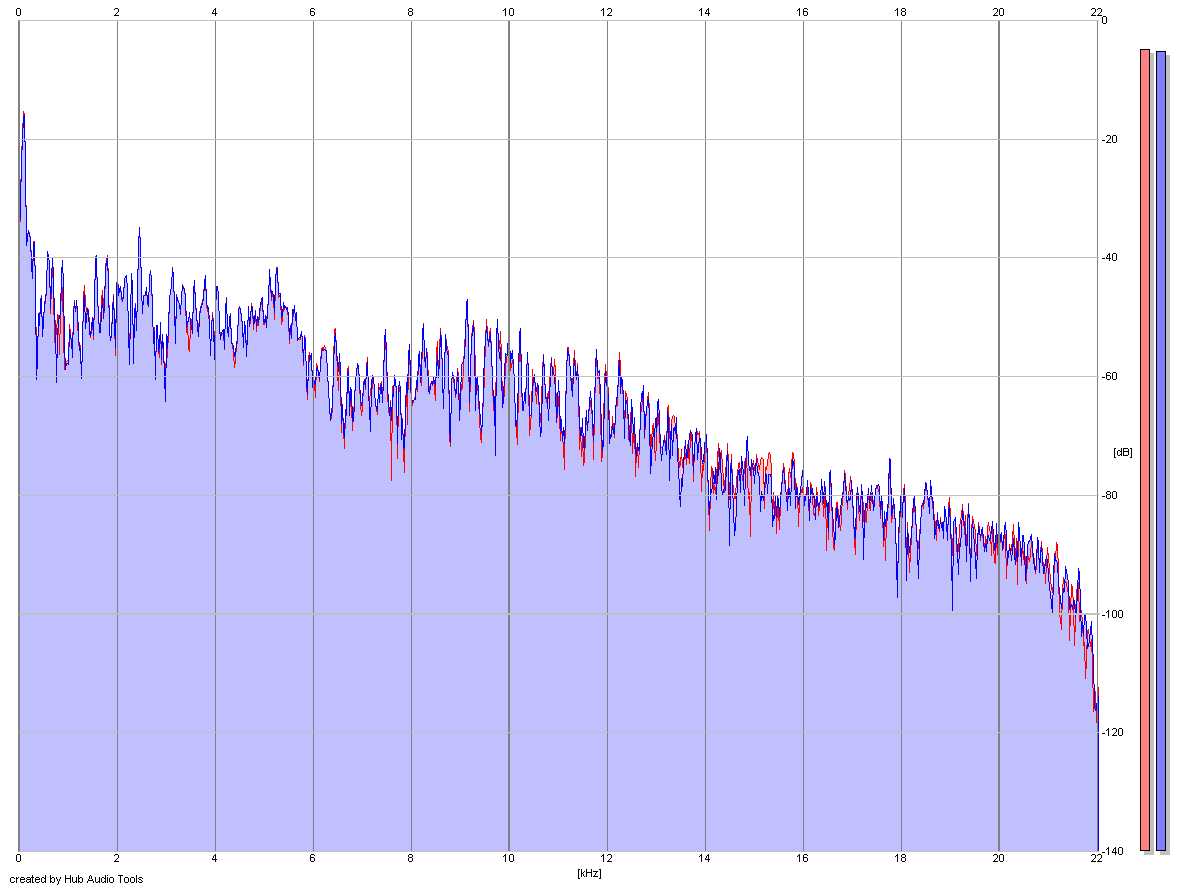1180x891 pixels.
Task: Click the 6 kHz label on bottom axis
Action: pyautogui.click(x=312, y=858)
